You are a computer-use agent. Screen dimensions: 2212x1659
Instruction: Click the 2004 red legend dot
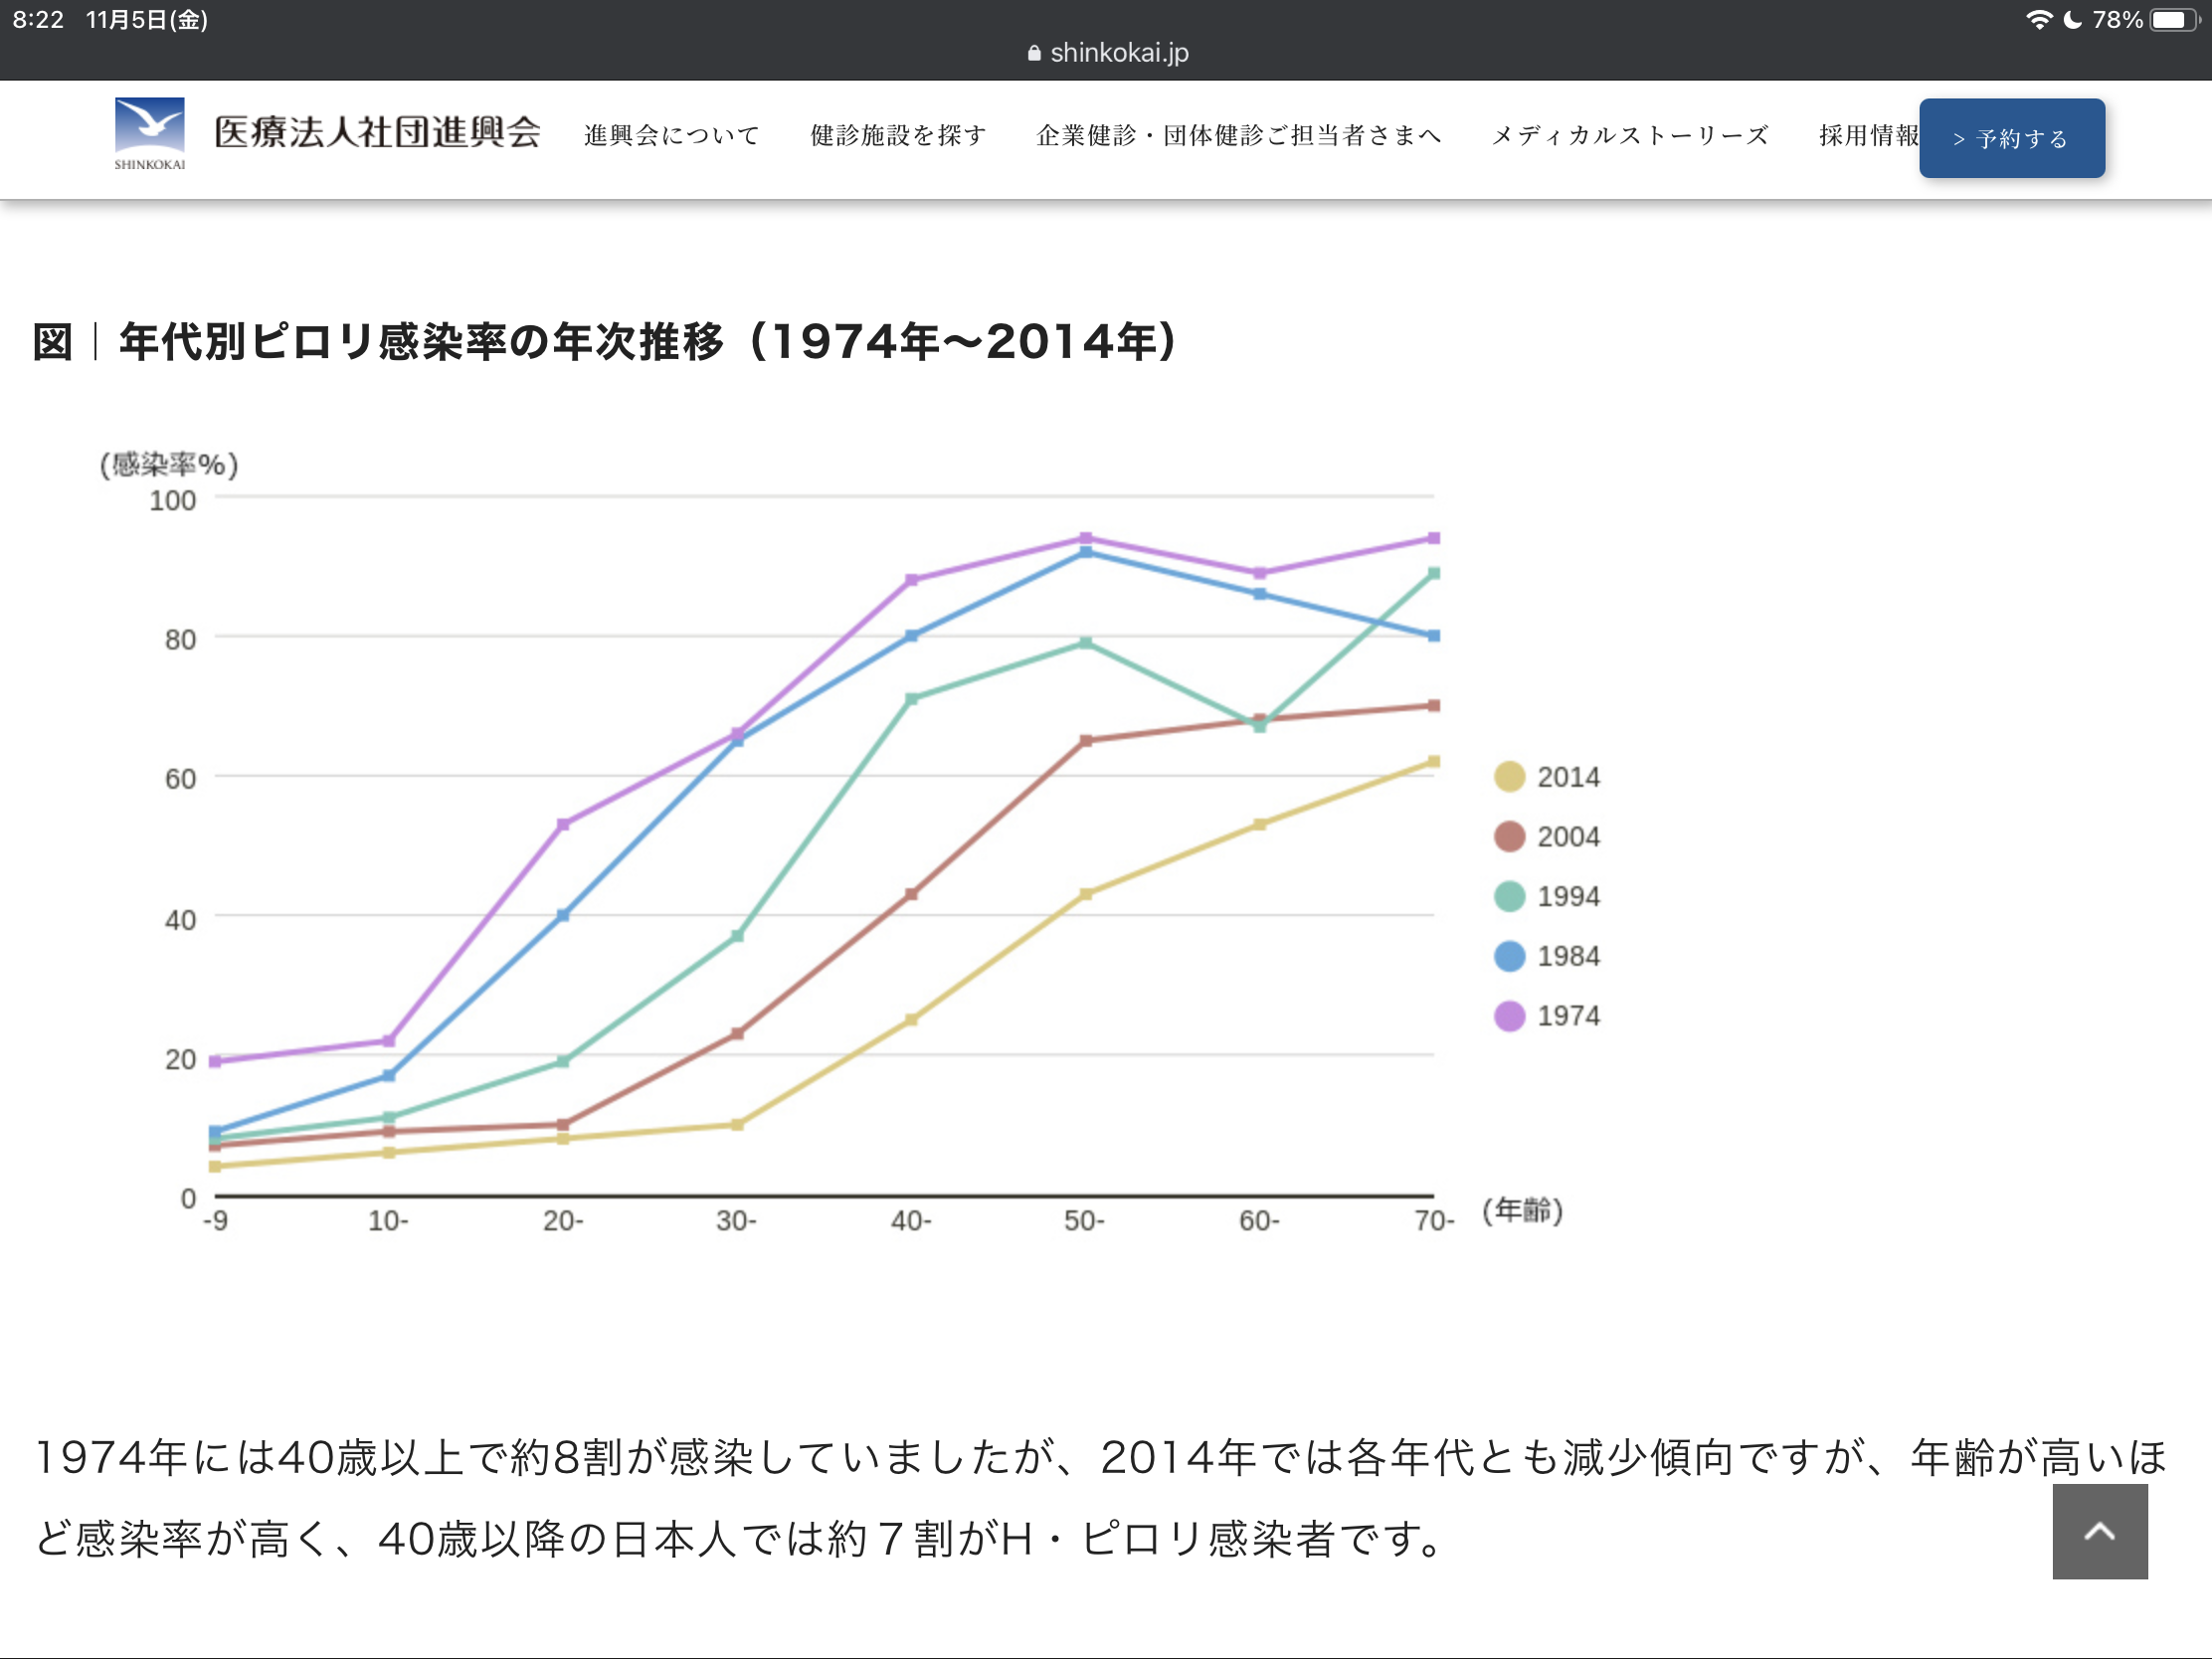1508,837
